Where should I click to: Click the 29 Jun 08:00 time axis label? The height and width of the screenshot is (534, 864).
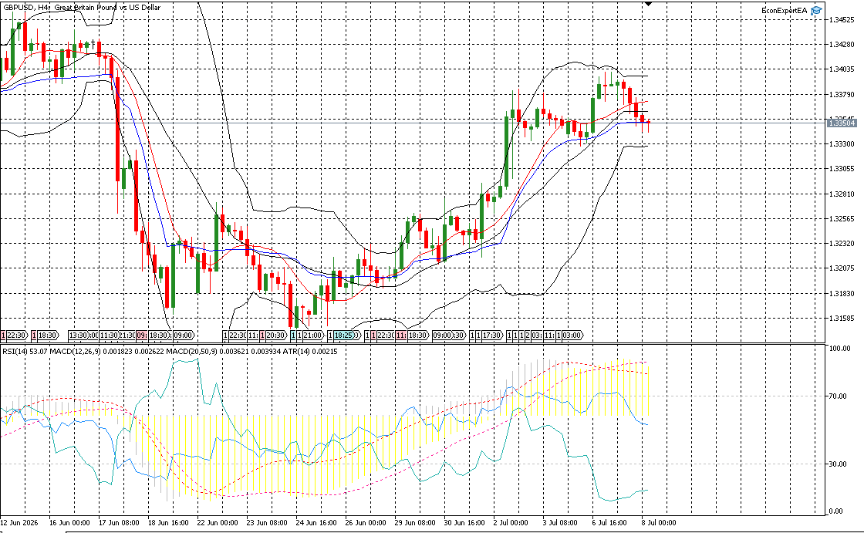415,522
